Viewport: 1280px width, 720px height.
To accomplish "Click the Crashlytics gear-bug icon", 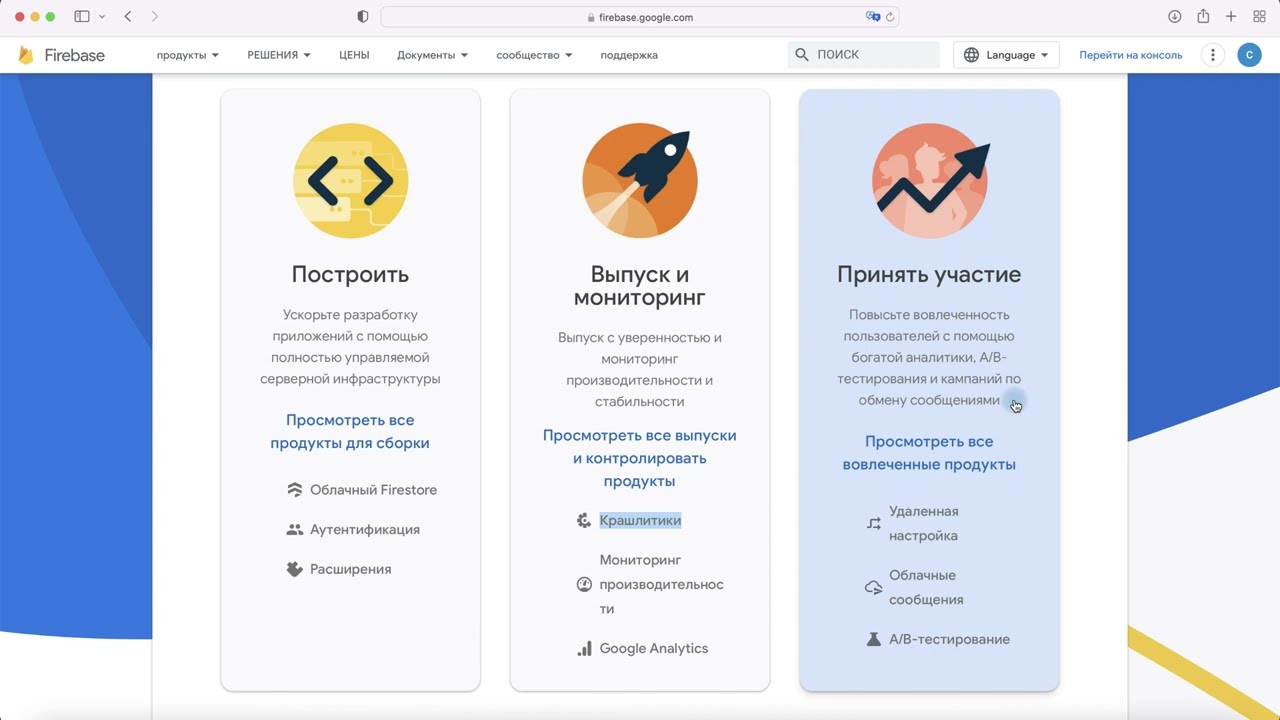I will pos(584,520).
